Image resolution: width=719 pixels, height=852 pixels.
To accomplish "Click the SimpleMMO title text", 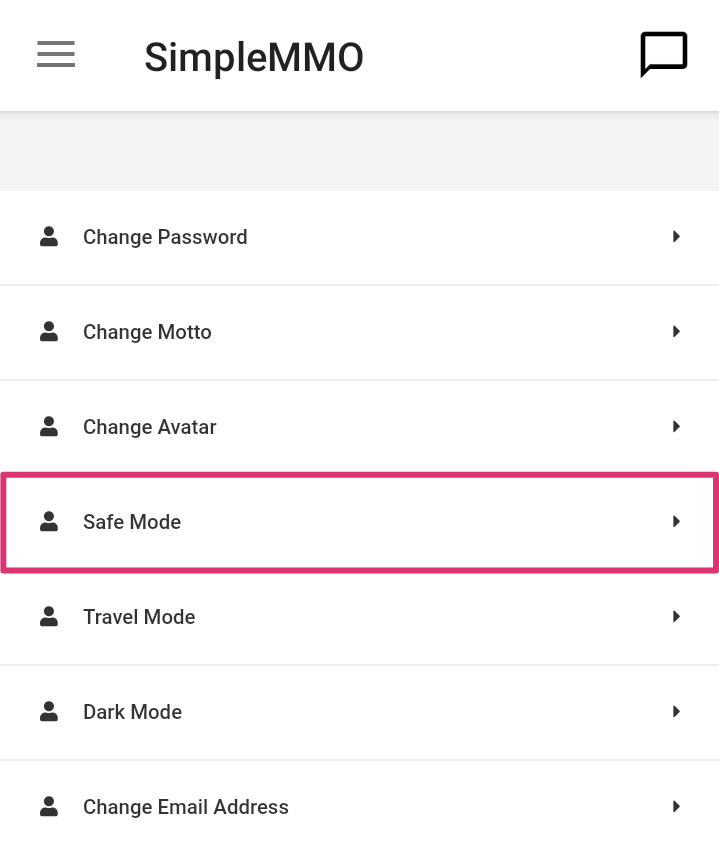I will [x=254, y=57].
